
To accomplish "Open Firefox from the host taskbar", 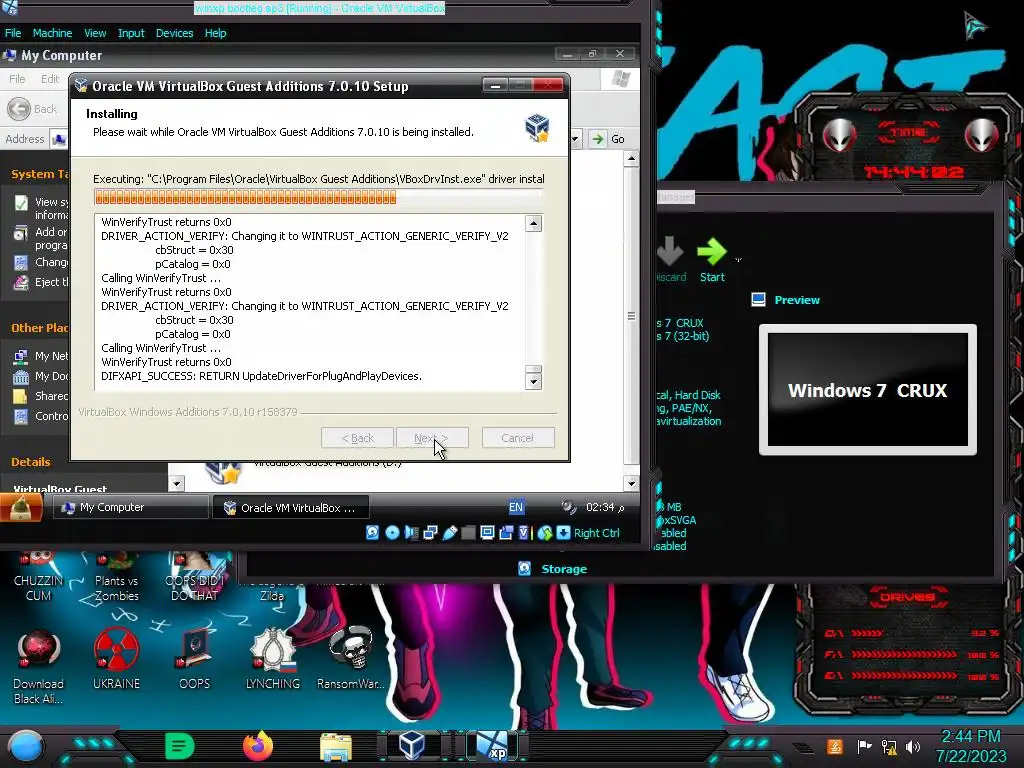I will pos(258,746).
